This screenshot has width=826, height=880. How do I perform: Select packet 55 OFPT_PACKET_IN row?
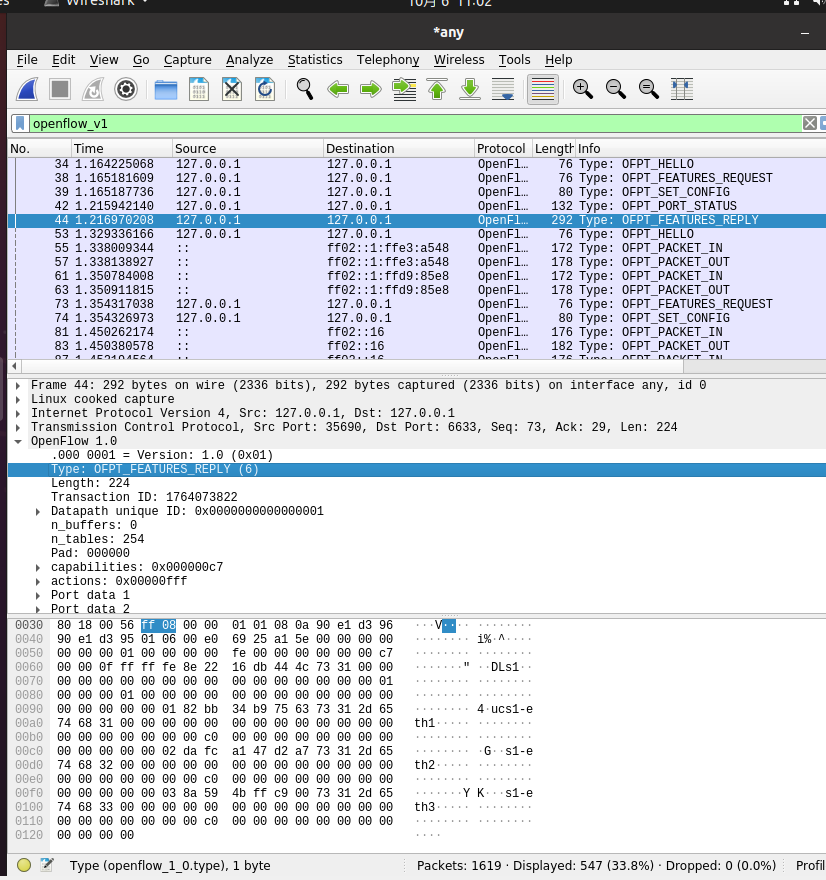click(x=417, y=248)
